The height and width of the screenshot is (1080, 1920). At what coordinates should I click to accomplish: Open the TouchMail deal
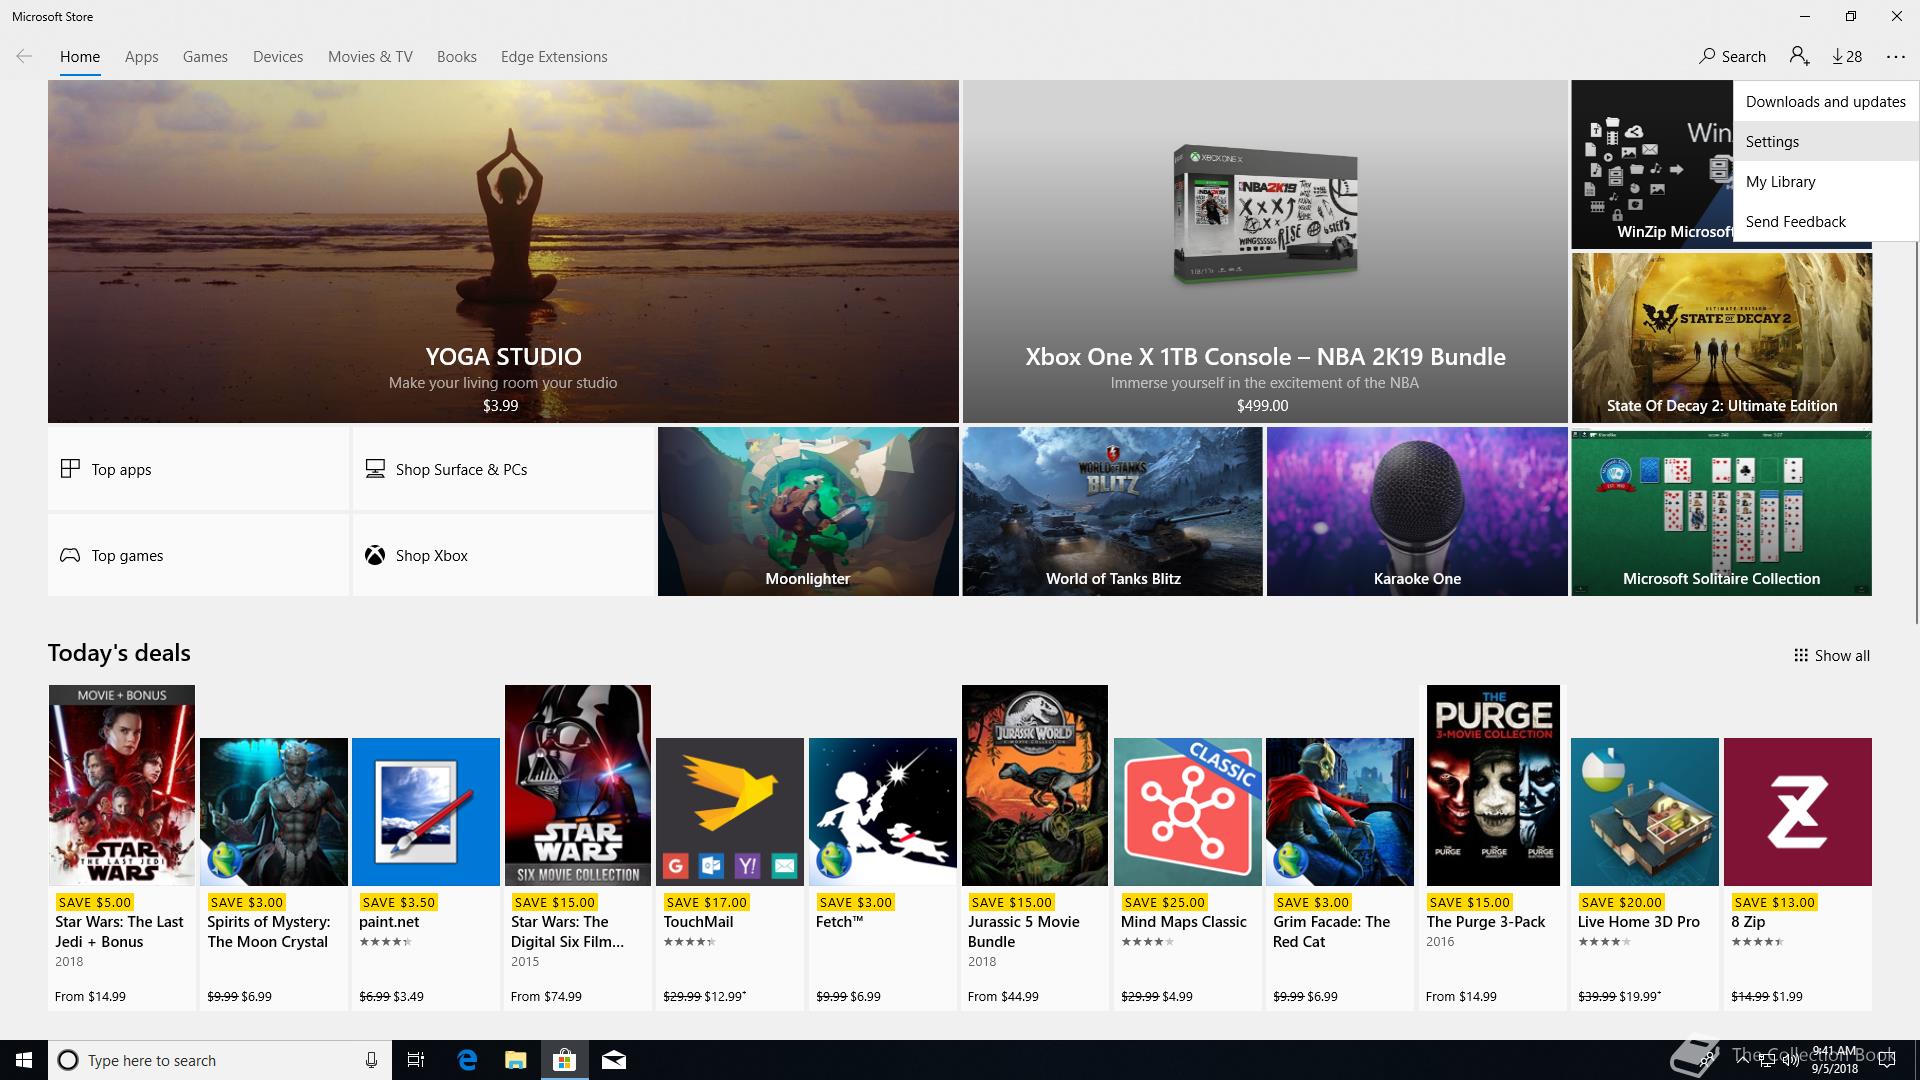[x=730, y=873]
